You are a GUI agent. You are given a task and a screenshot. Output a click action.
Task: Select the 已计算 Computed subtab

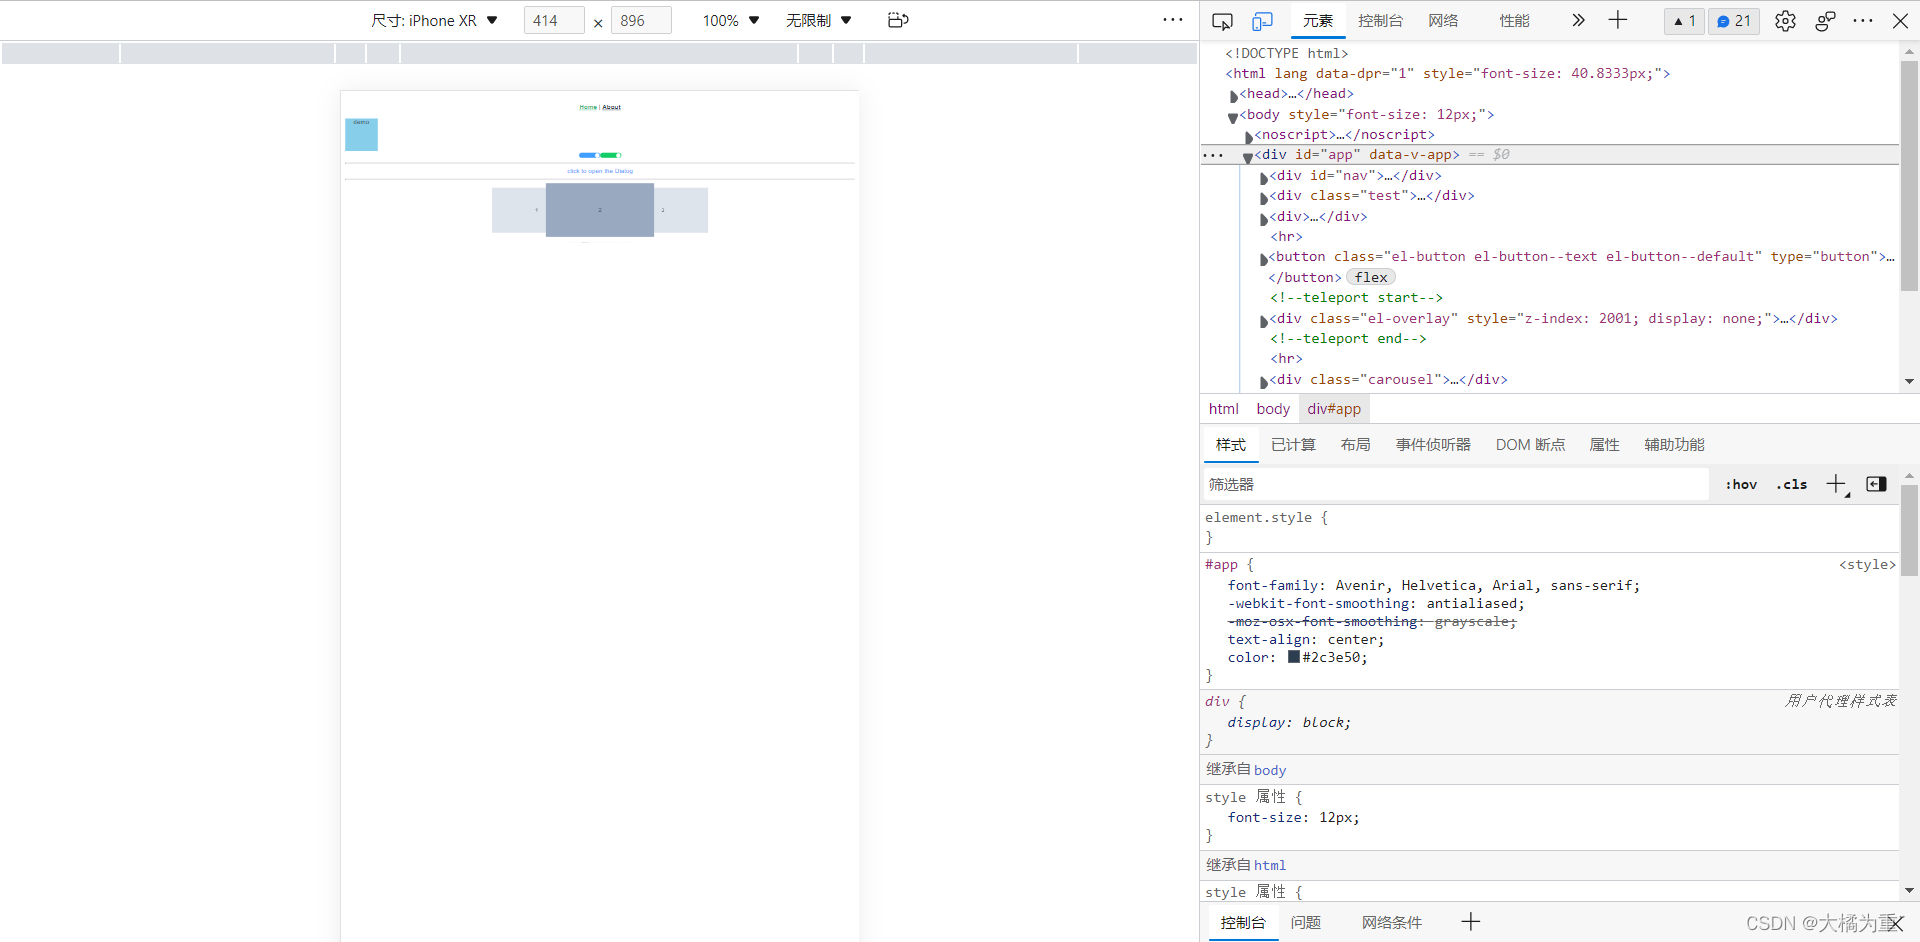click(1293, 445)
